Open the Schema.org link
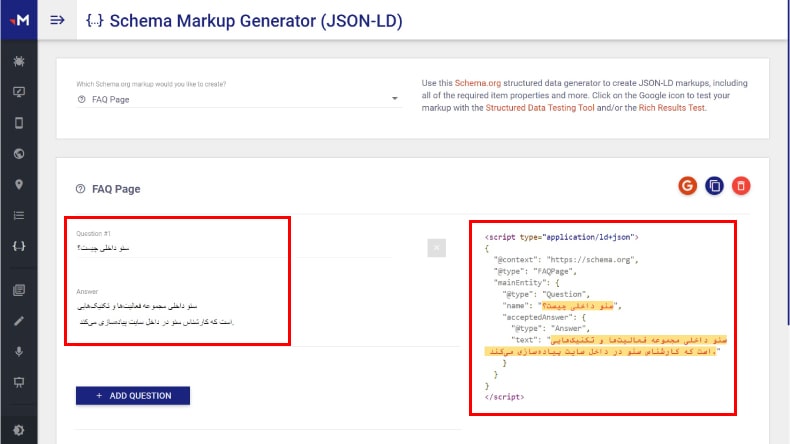Viewport: 790px width, 444px height. [x=478, y=83]
